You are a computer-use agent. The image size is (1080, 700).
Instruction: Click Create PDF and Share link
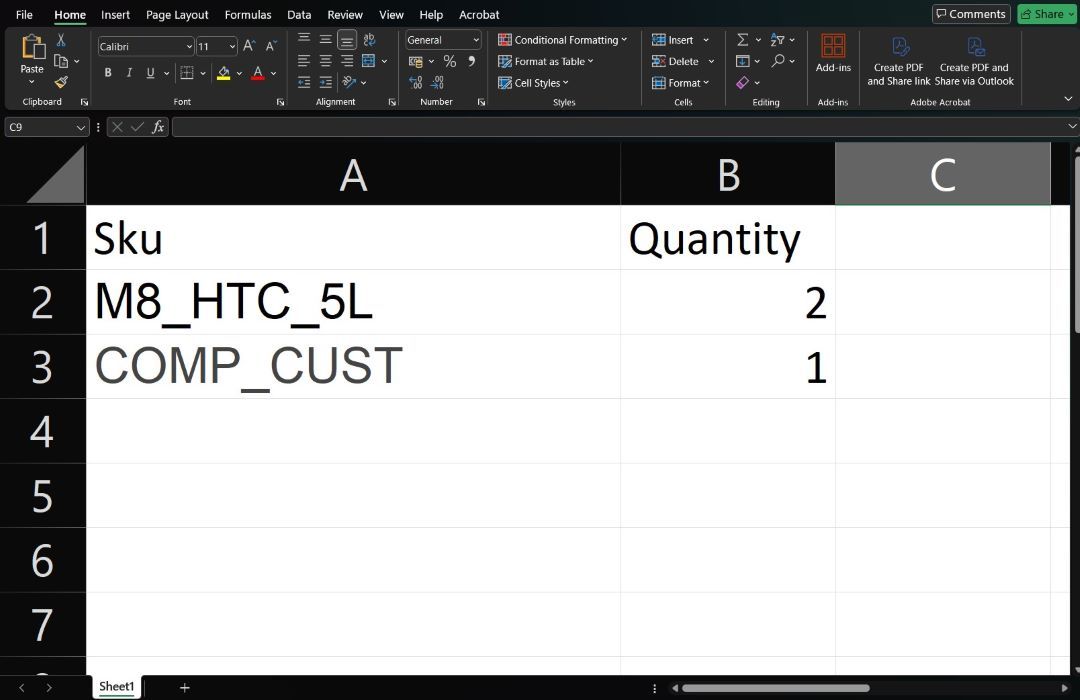click(x=899, y=61)
